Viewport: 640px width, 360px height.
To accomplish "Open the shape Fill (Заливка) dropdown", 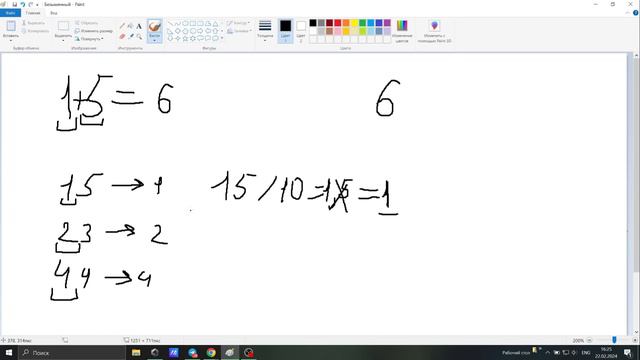I will [x=239, y=31].
